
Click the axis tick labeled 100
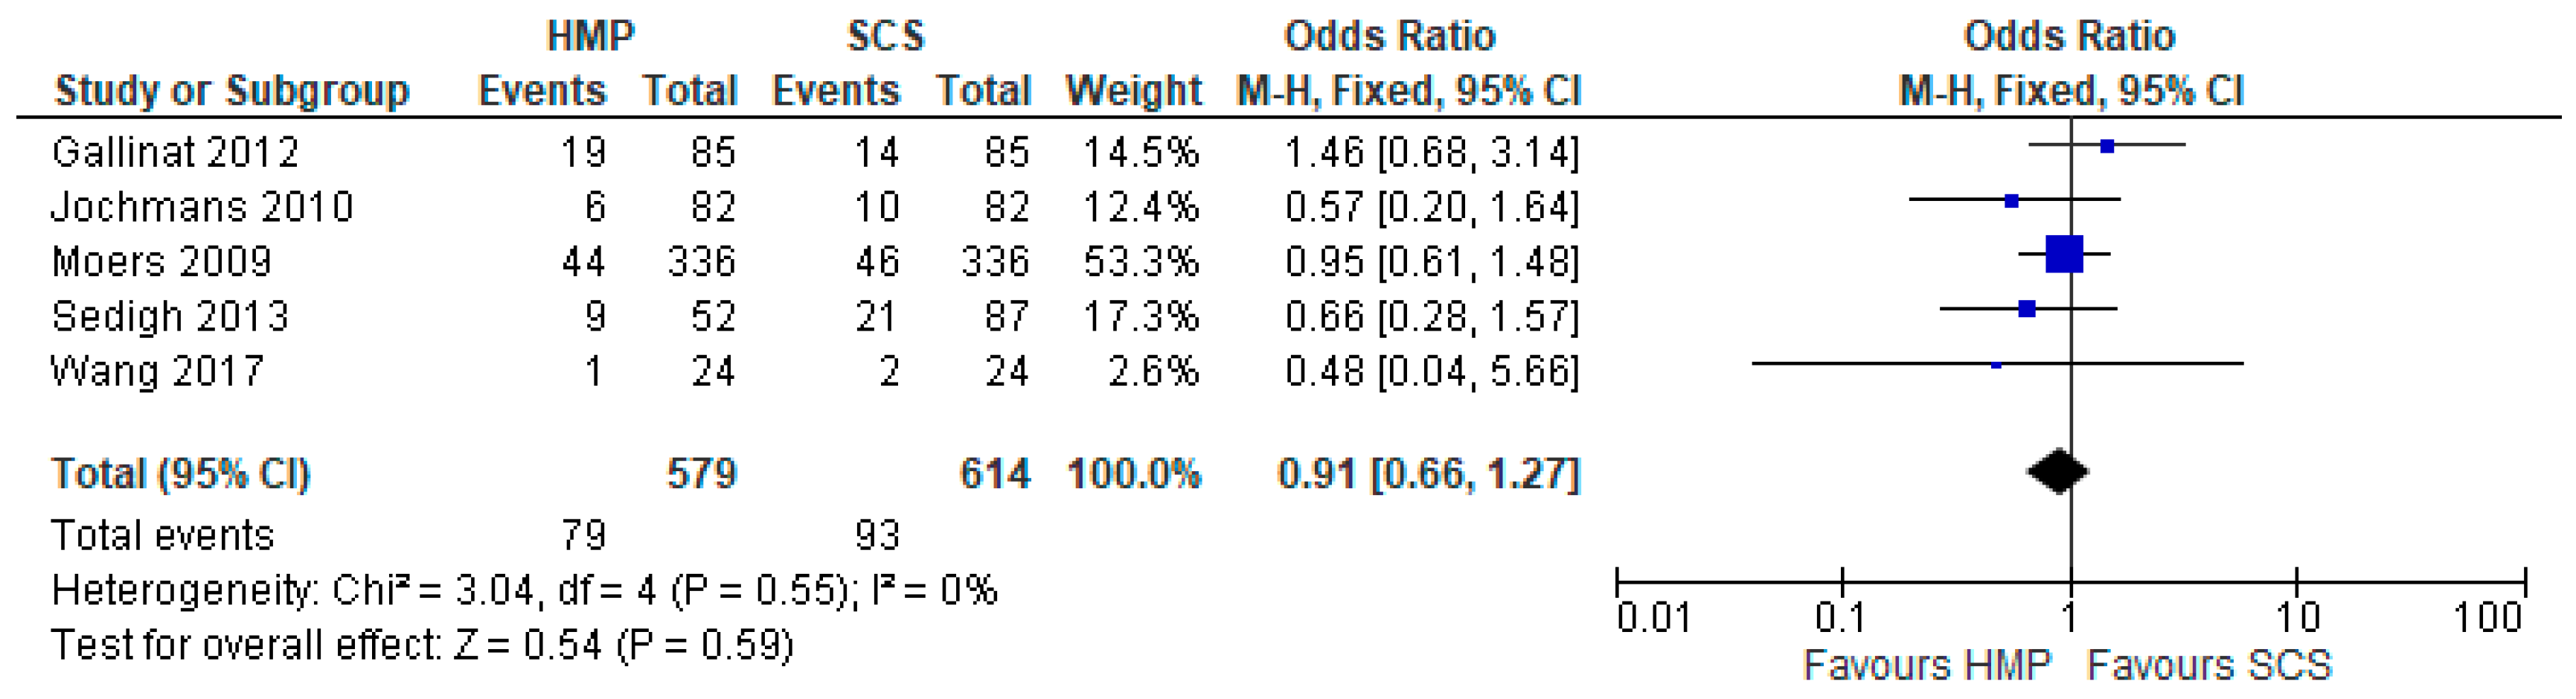(2488, 618)
